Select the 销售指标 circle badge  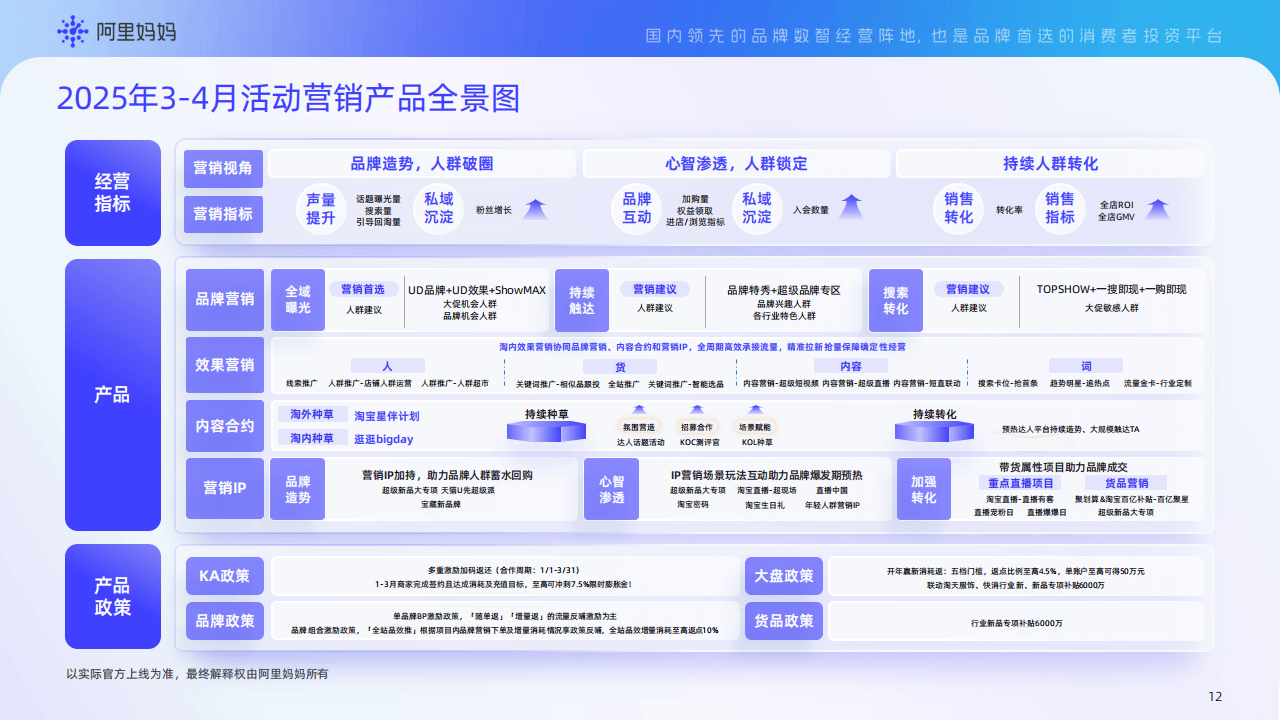point(1060,208)
